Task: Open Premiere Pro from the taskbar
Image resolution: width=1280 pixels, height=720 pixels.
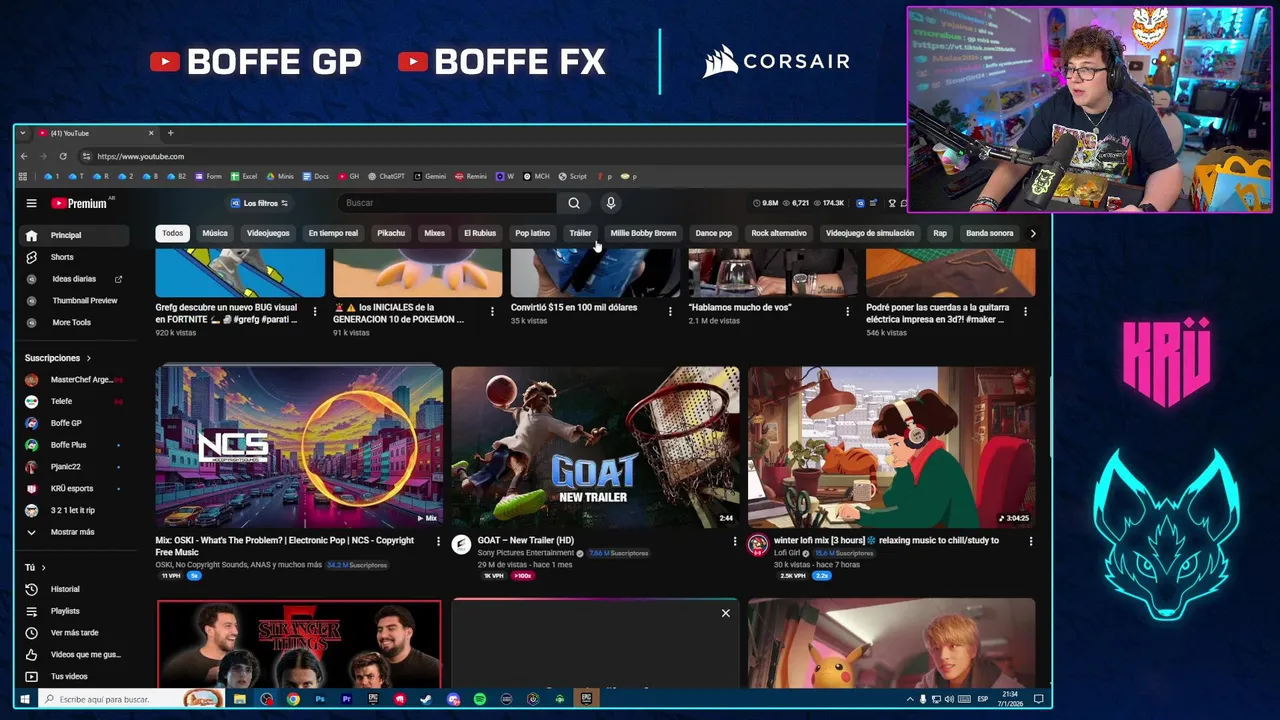Action: 347,699
